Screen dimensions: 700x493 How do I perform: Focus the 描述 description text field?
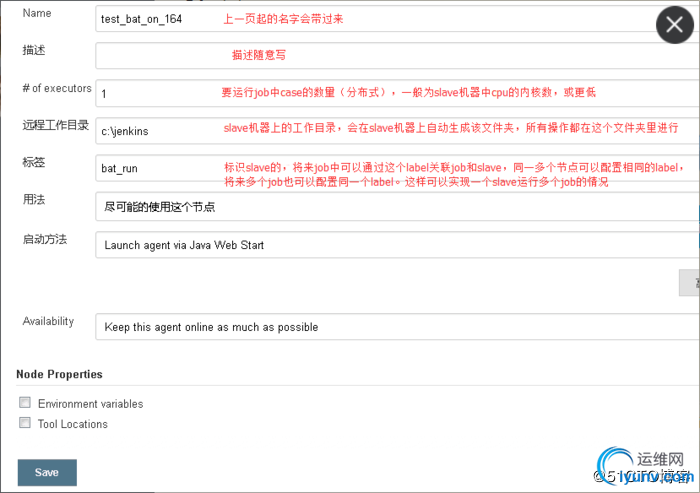(x=397, y=56)
